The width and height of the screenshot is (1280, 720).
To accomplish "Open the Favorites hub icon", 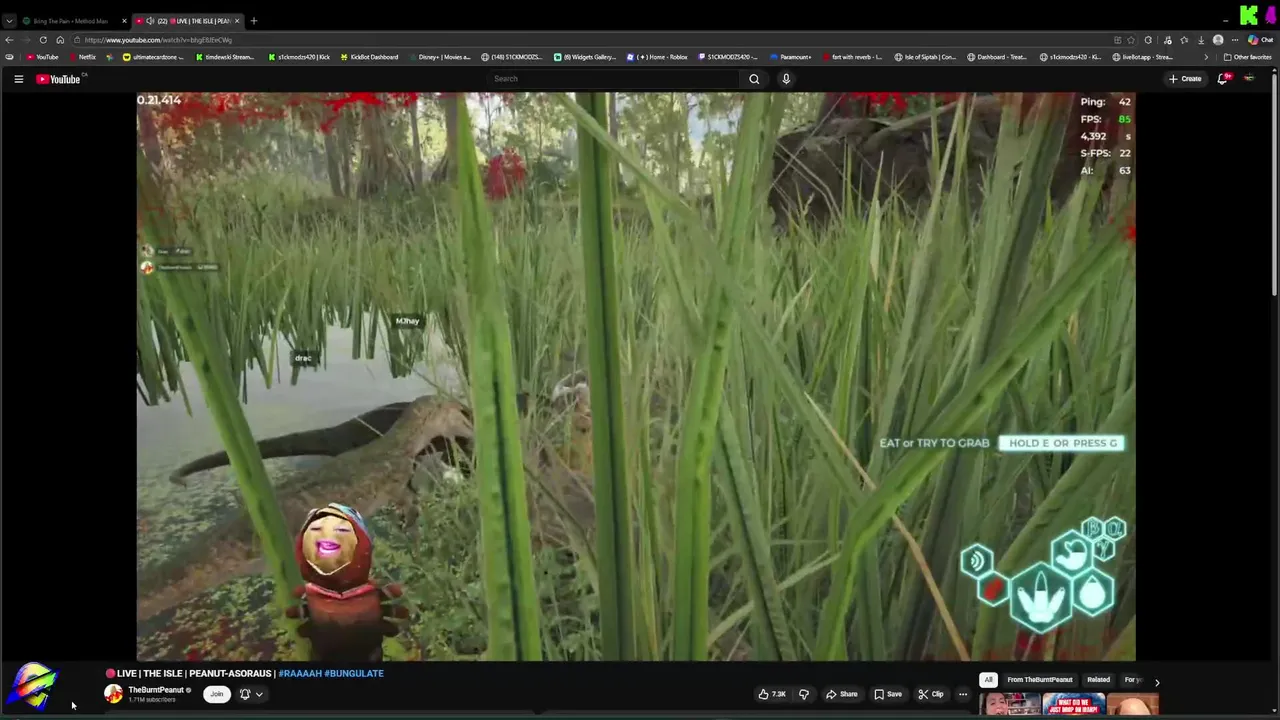I will (x=1184, y=40).
